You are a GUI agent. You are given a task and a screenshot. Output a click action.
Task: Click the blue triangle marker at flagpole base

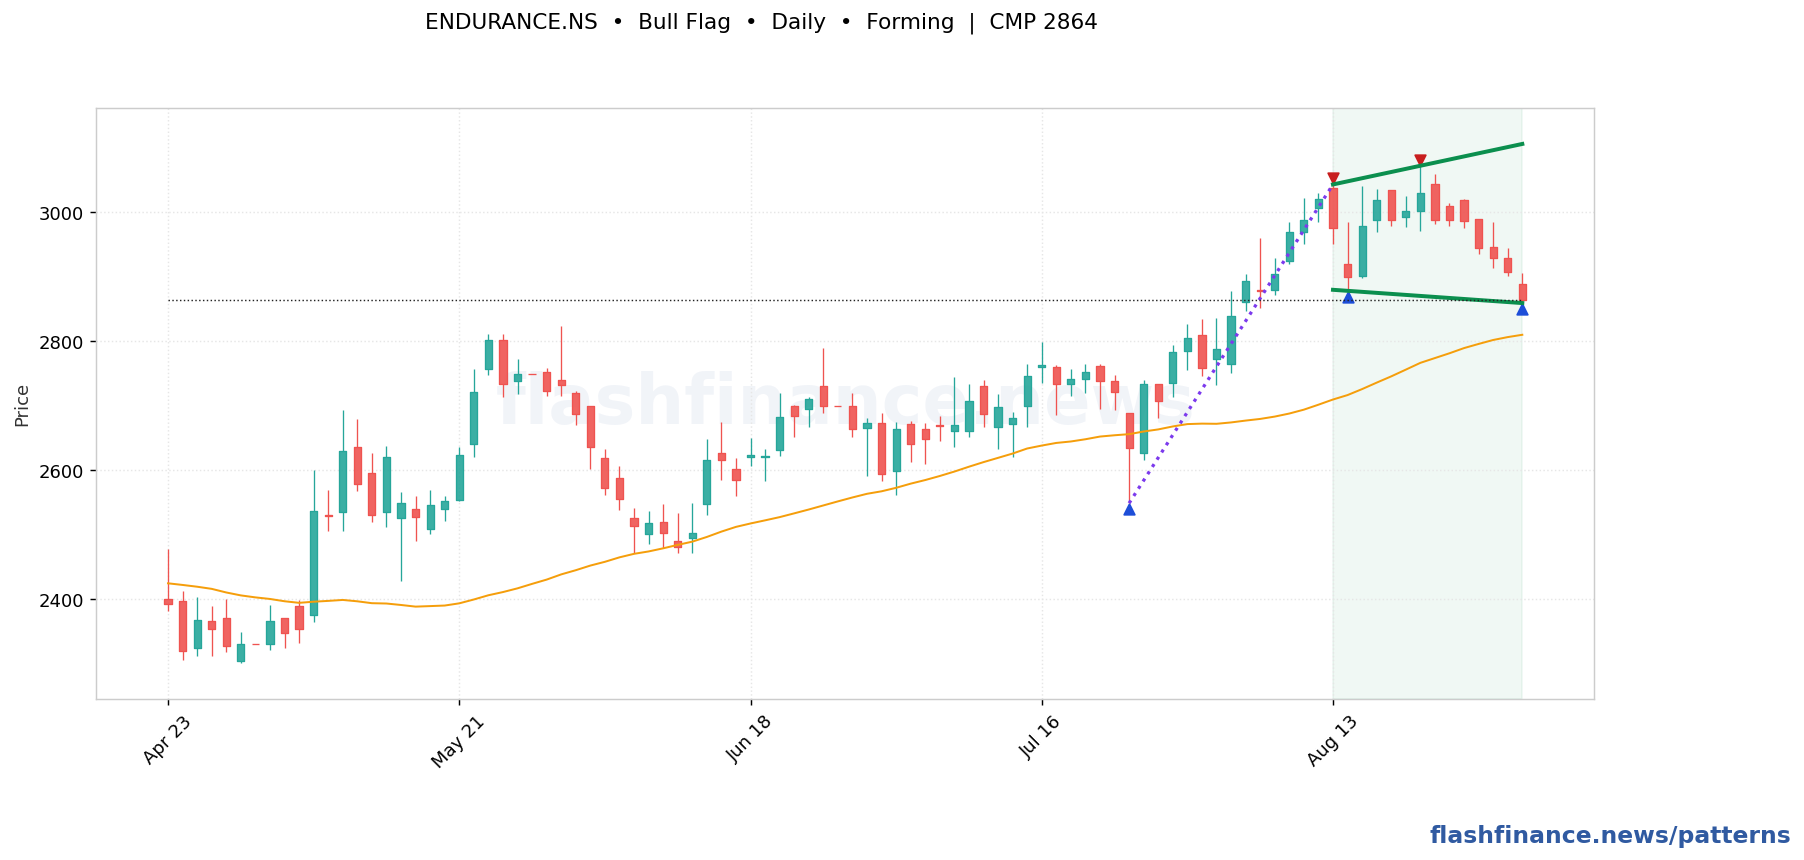[1129, 509]
